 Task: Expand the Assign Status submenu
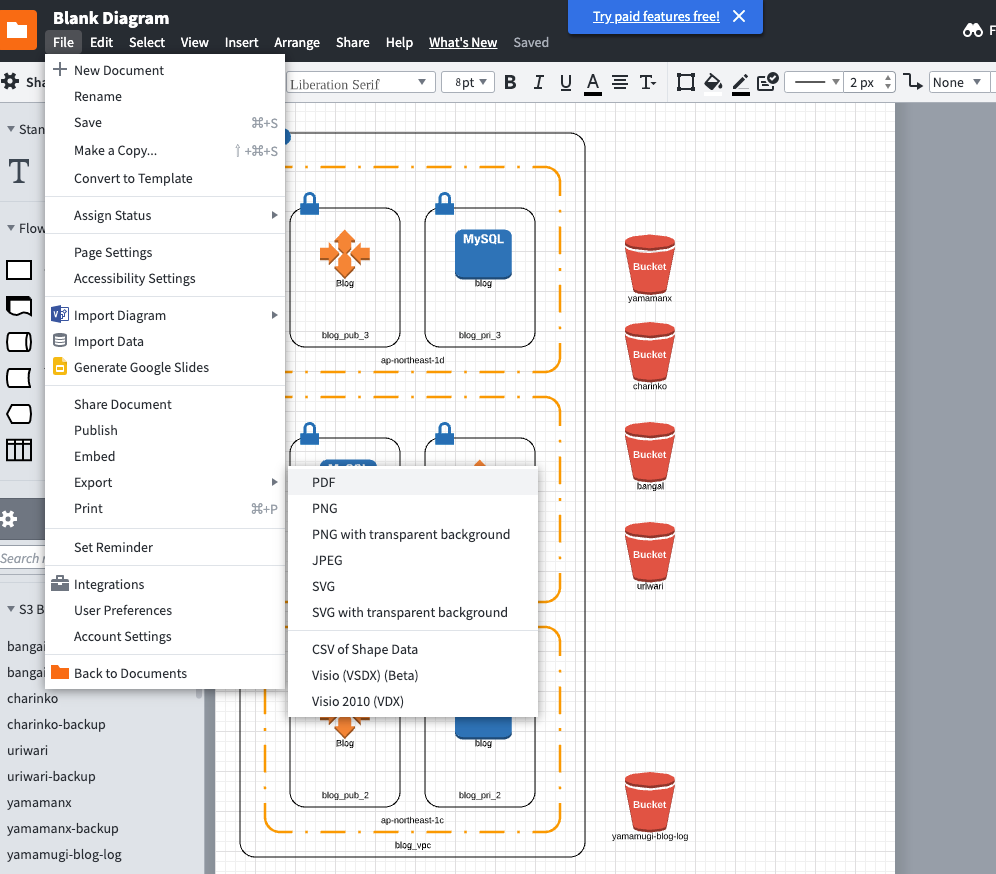click(x=165, y=215)
